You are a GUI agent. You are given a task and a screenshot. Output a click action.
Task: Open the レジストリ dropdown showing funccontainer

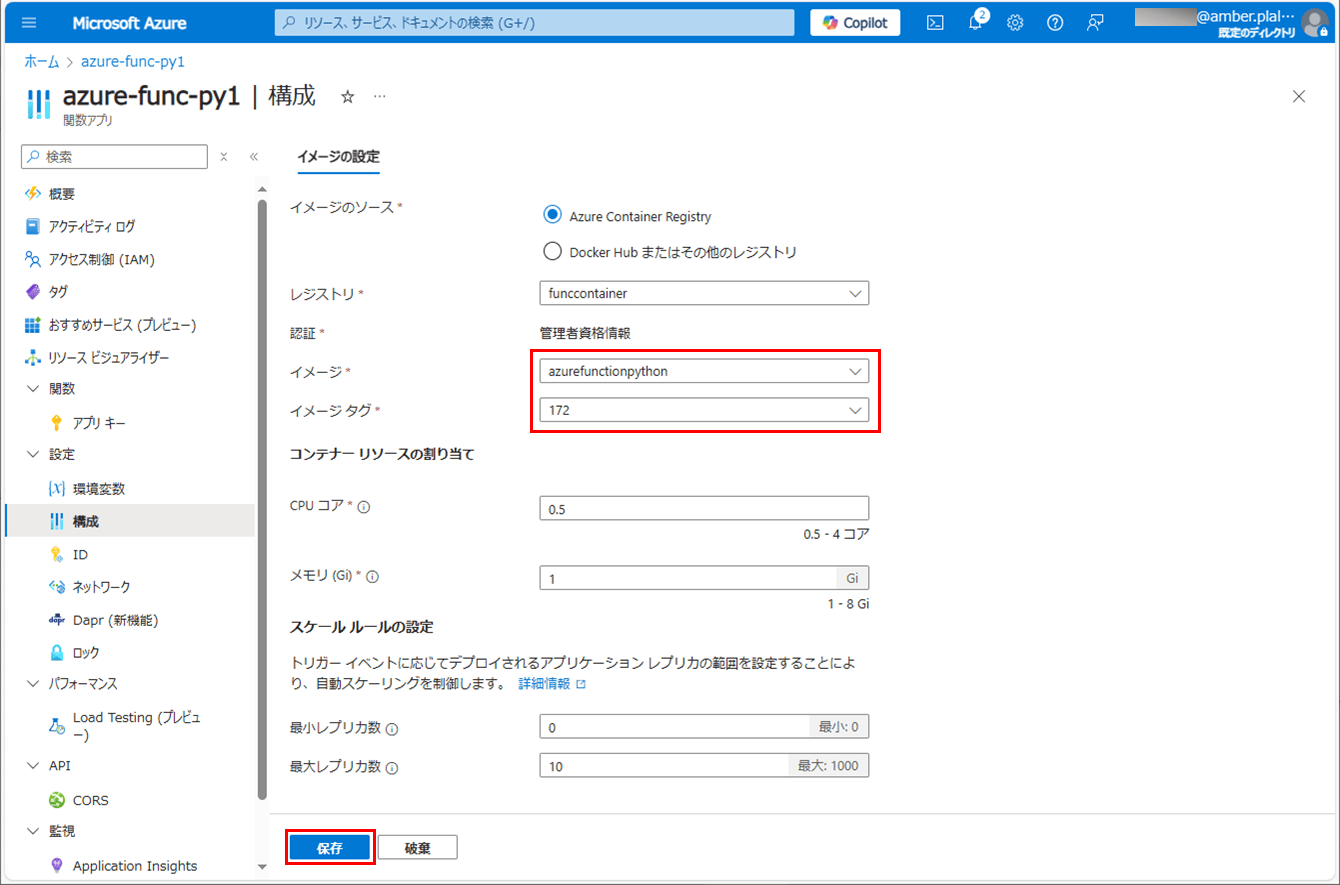[704, 293]
